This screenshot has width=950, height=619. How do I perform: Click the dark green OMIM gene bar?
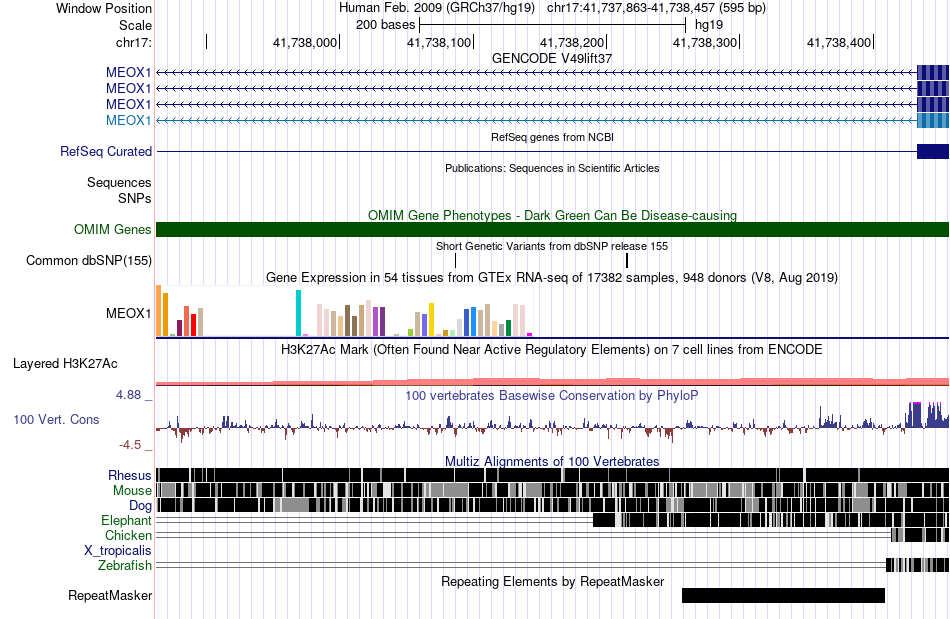(552, 230)
